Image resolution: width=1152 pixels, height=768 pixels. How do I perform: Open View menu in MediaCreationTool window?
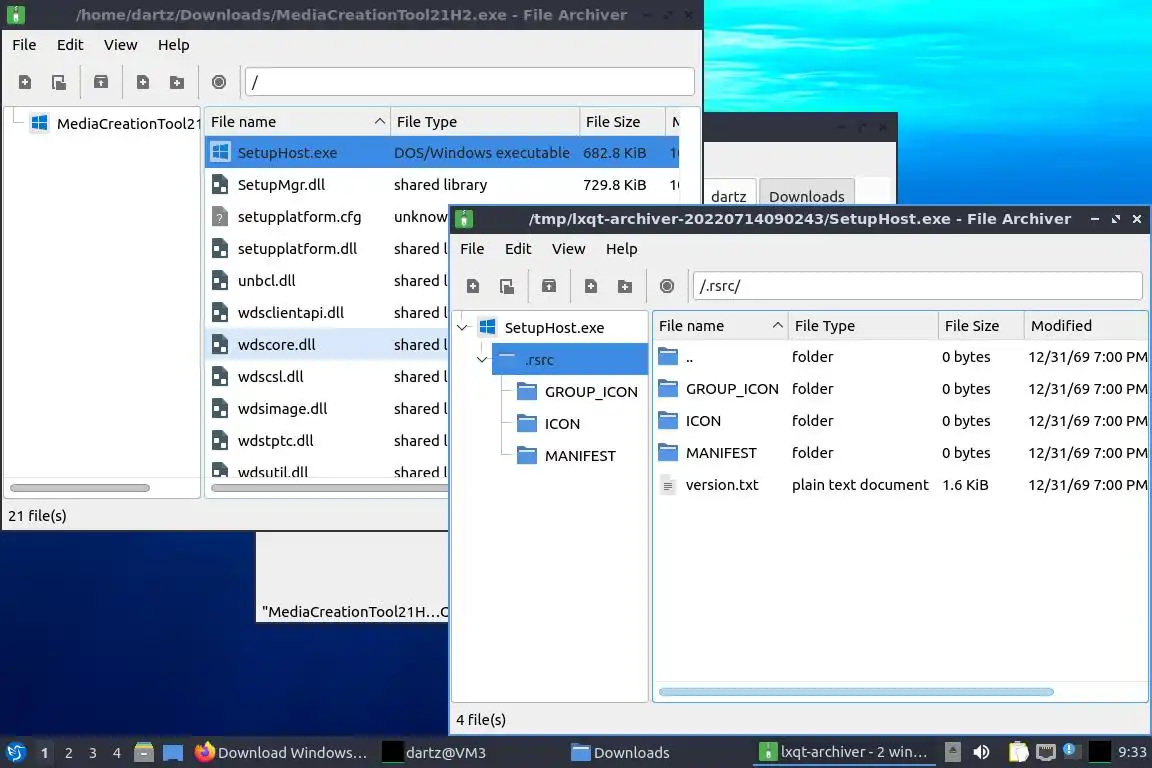click(x=120, y=45)
